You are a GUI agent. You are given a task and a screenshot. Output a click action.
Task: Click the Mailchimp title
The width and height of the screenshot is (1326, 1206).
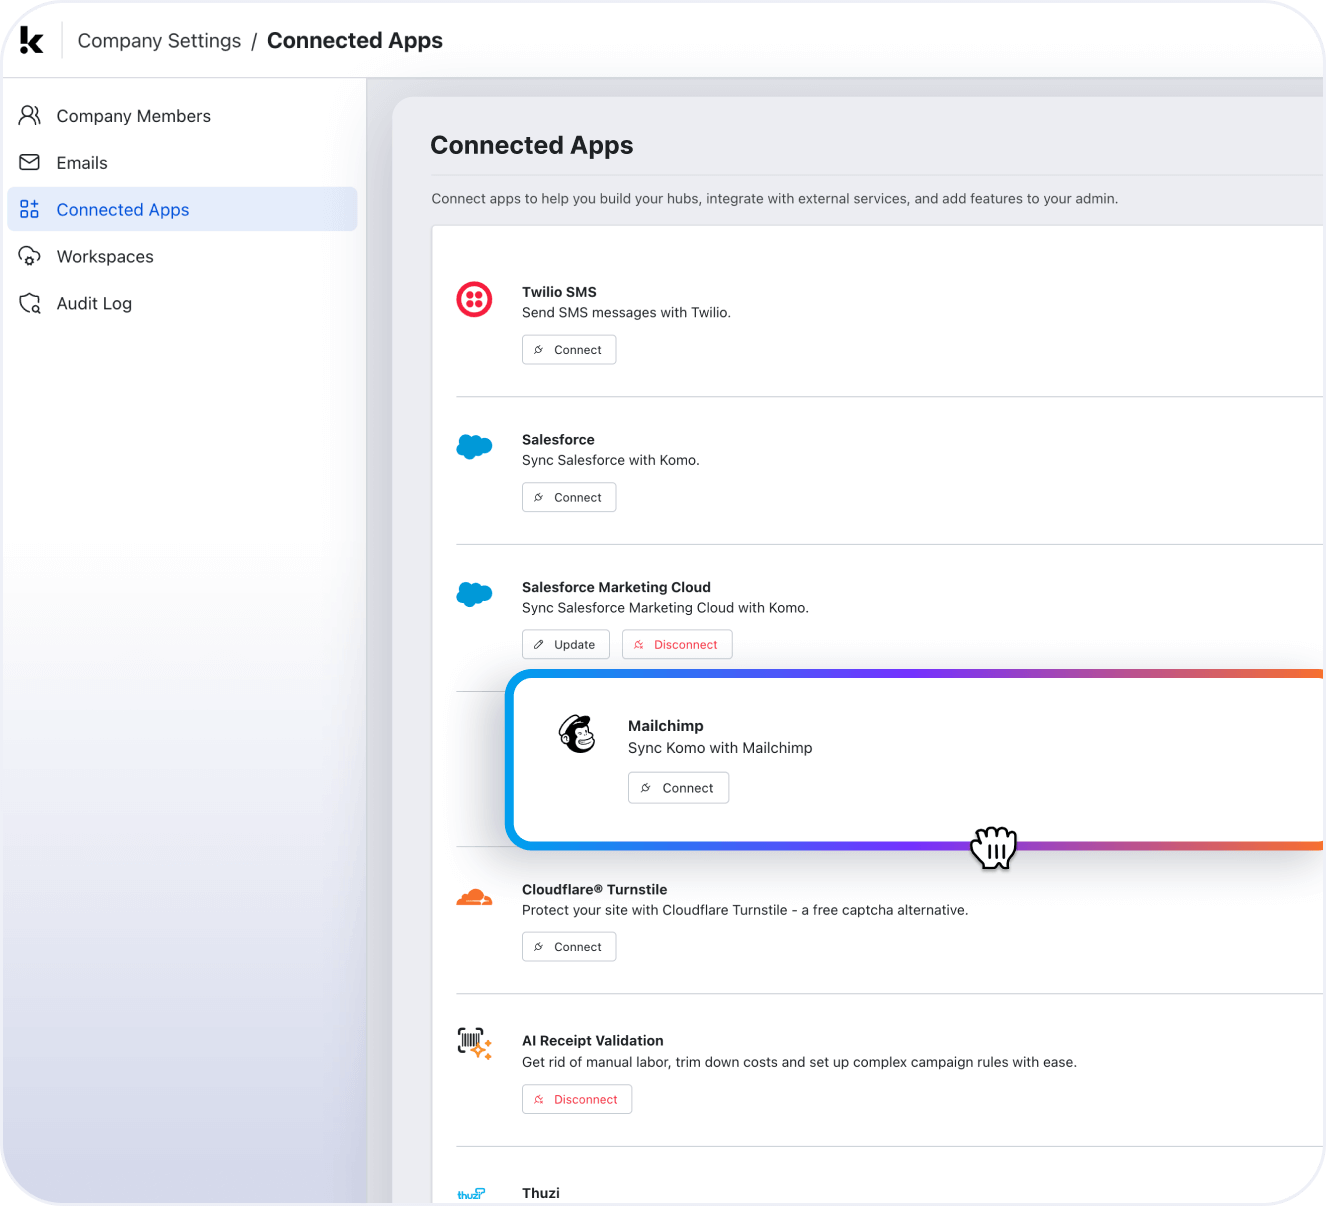pyautogui.click(x=666, y=726)
